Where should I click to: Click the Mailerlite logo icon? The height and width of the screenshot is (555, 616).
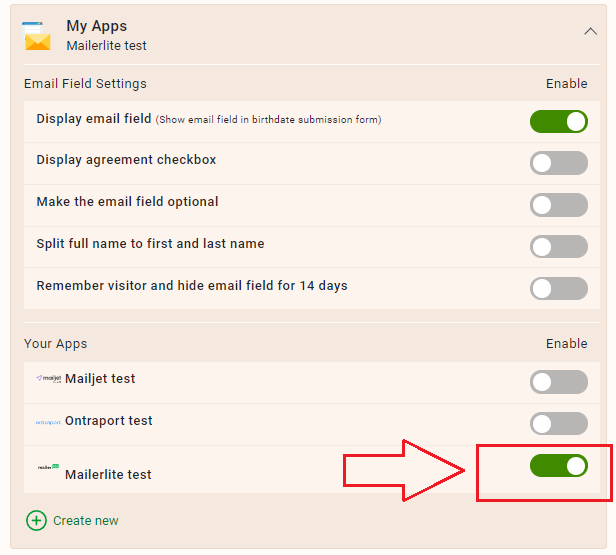click(x=48, y=467)
